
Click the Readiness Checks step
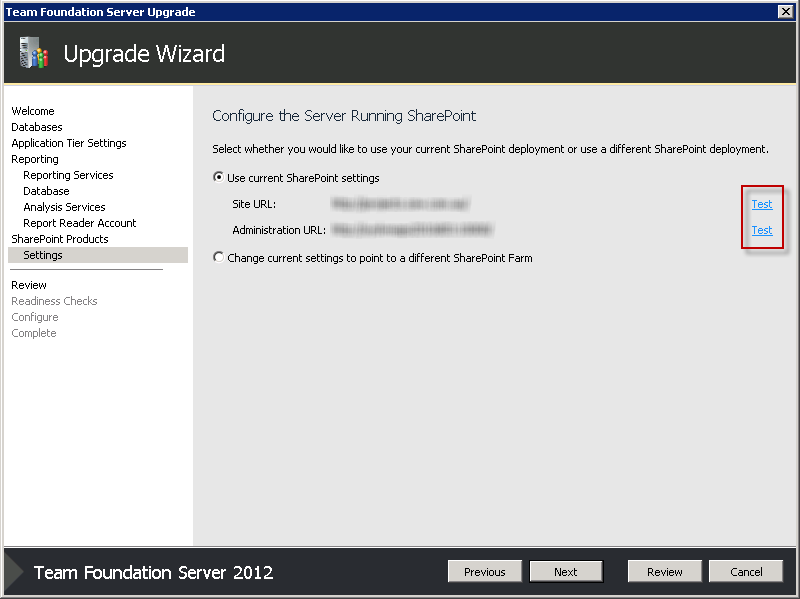tap(54, 301)
